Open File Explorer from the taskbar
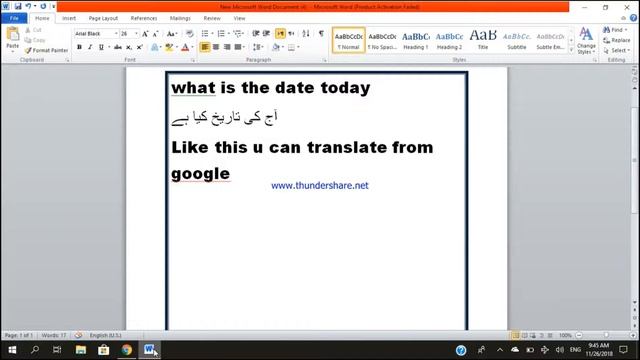This screenshot has width=640, height=360. pos(81,350)
